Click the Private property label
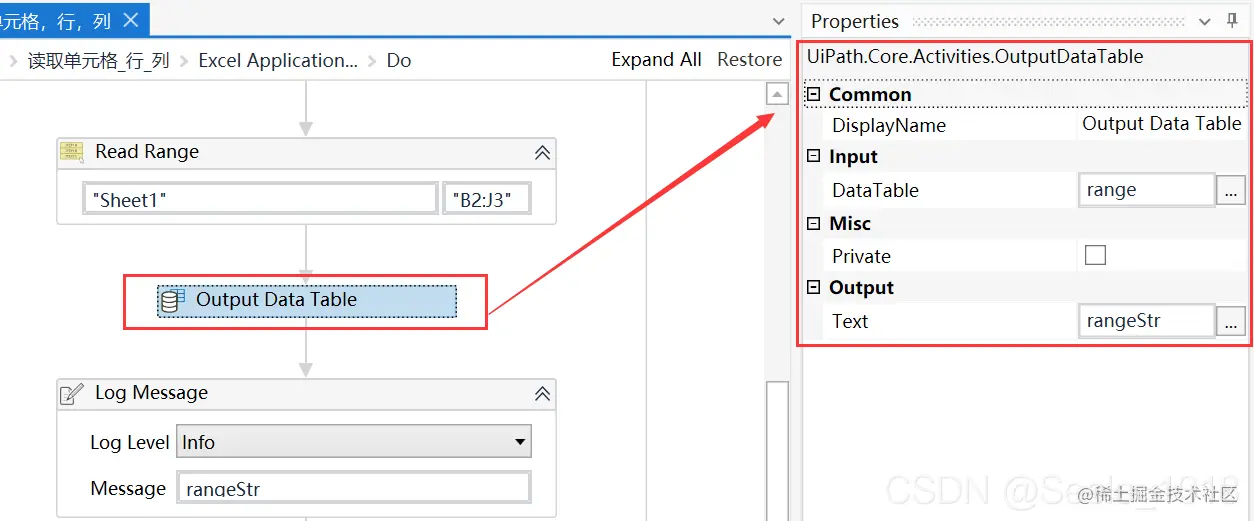Screen dimensions: 1254x521 861,256
